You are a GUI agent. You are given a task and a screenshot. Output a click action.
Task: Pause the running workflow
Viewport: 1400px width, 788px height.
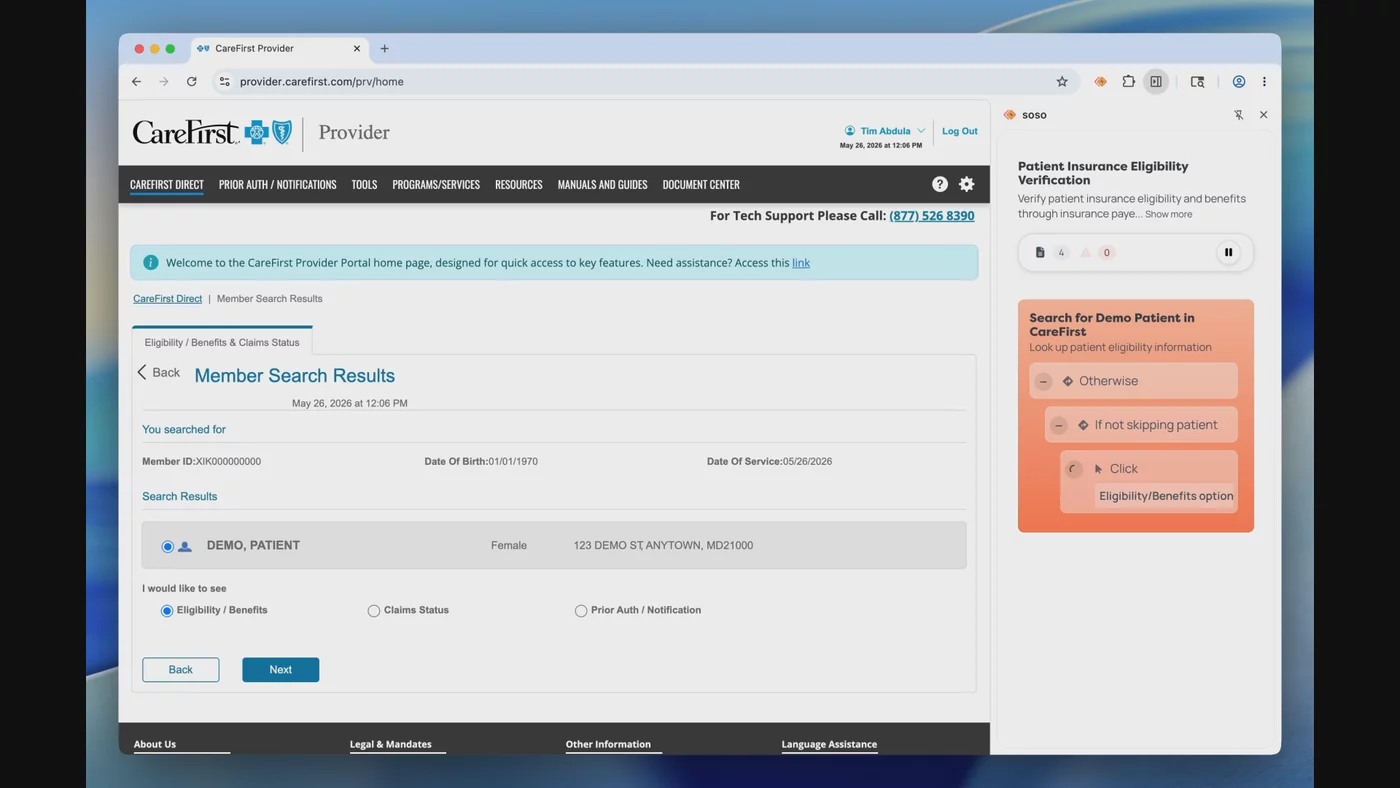click(1229, 252)
